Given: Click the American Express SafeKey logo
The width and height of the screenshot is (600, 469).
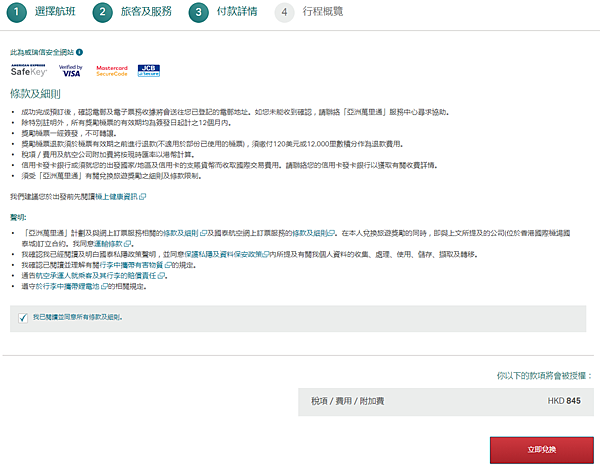Looking at the screenshot, I should [x=29, y=70].
